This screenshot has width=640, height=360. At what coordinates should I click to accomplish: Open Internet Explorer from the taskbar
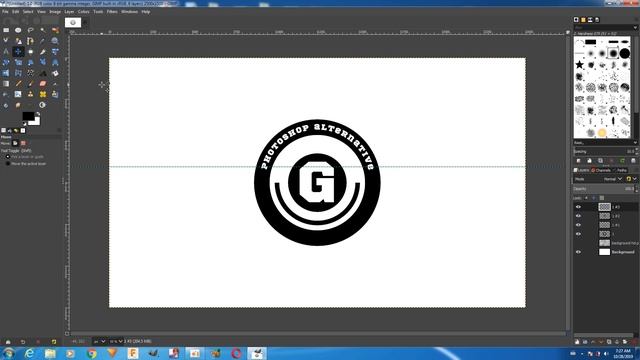tap(29, 353)
